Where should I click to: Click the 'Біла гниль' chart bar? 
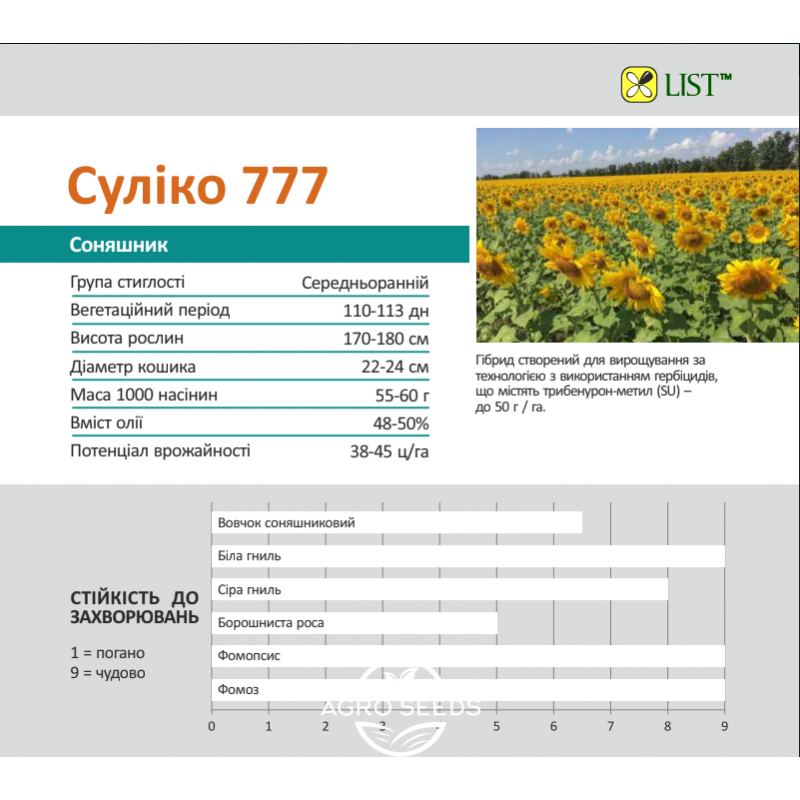click(468, 556)
